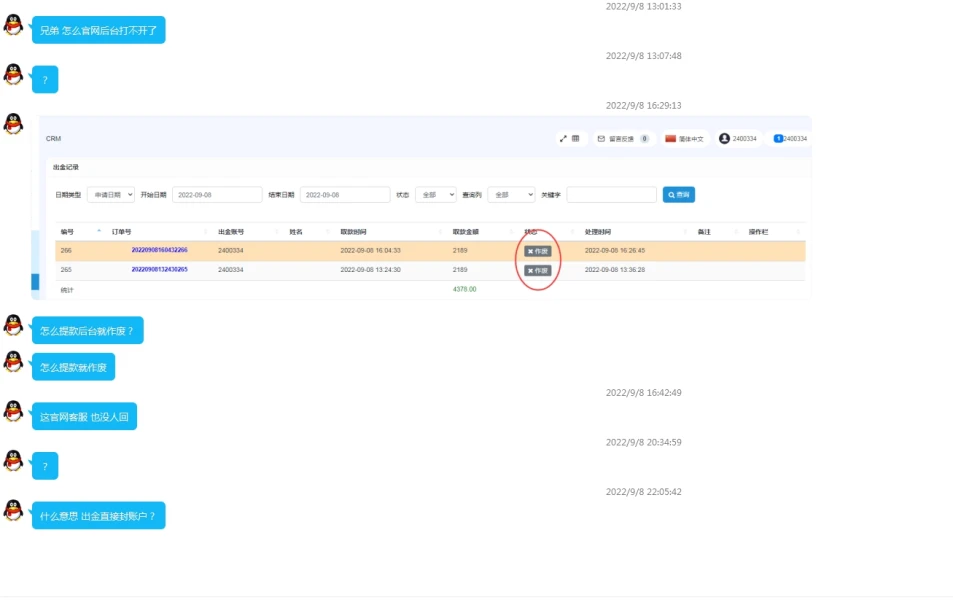
Task: Click the message bubble 兄弟 怎么官网后台打不开了
Action: coord(98,31)
